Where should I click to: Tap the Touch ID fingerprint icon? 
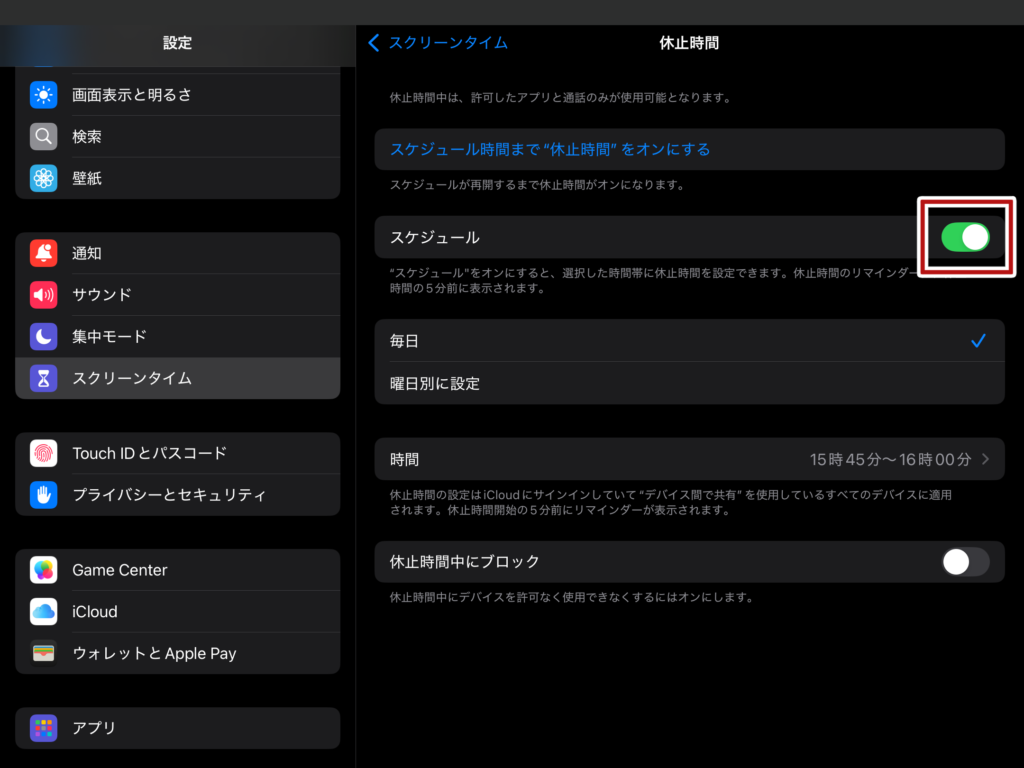click(x=43, y=453)
